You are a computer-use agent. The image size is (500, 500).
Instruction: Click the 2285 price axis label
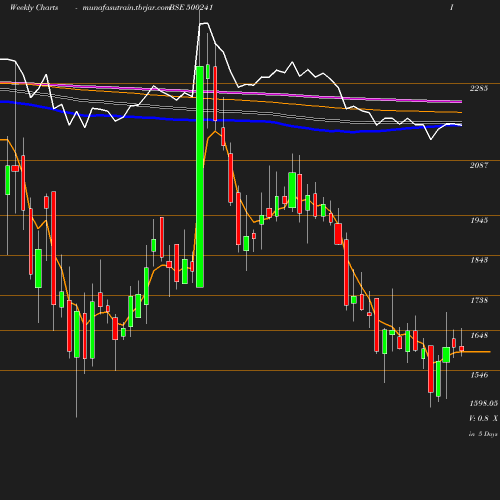point(479,88)
